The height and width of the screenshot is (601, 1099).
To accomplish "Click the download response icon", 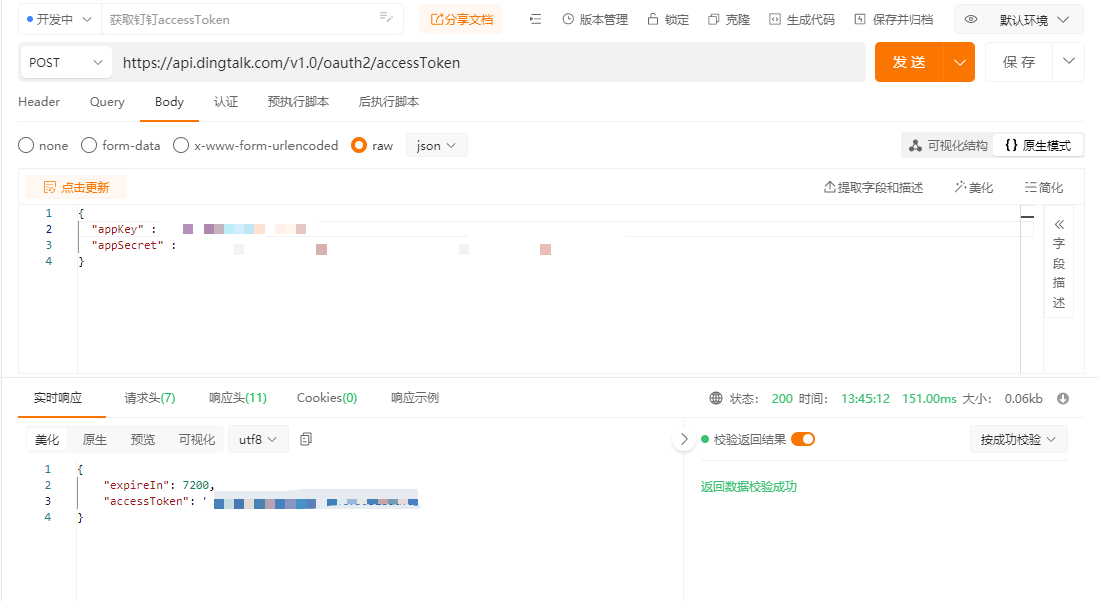I will [x=1062, y=397].
